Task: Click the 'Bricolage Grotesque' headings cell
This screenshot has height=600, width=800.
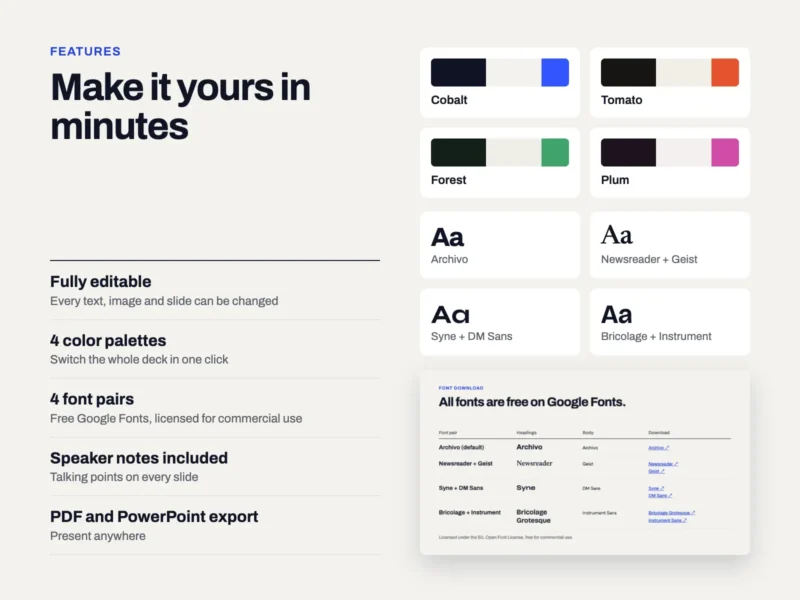Action: click(533, 516)
